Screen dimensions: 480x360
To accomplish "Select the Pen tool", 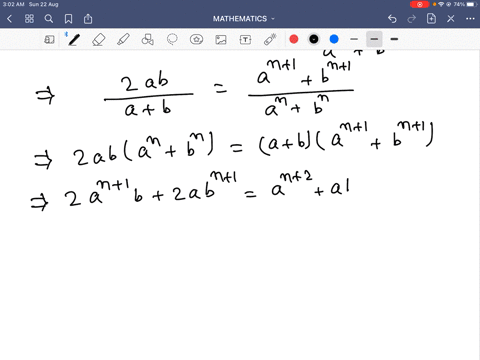I will coord(73,39).
